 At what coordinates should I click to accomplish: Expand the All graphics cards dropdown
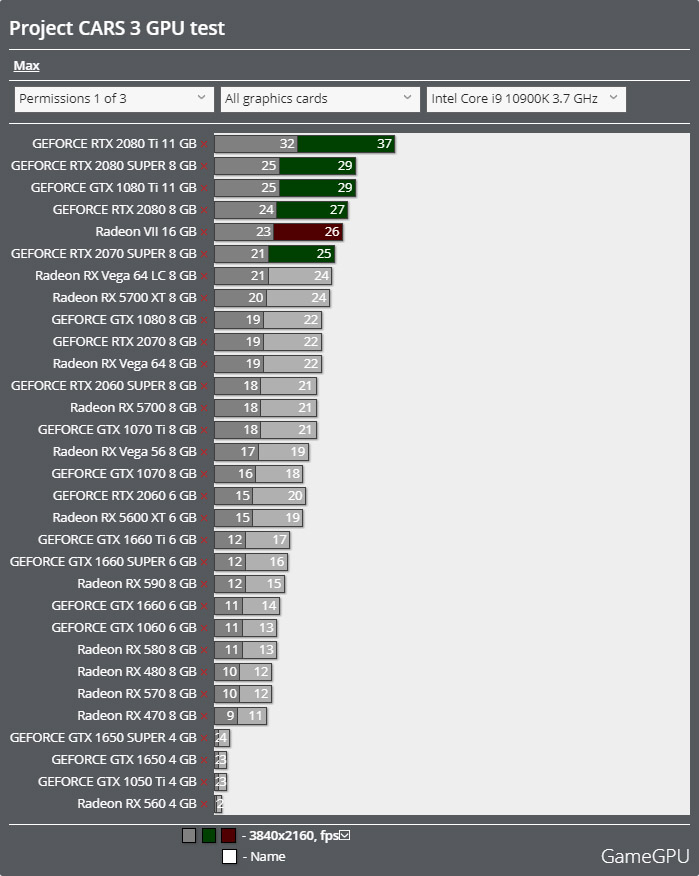(320, 99)
